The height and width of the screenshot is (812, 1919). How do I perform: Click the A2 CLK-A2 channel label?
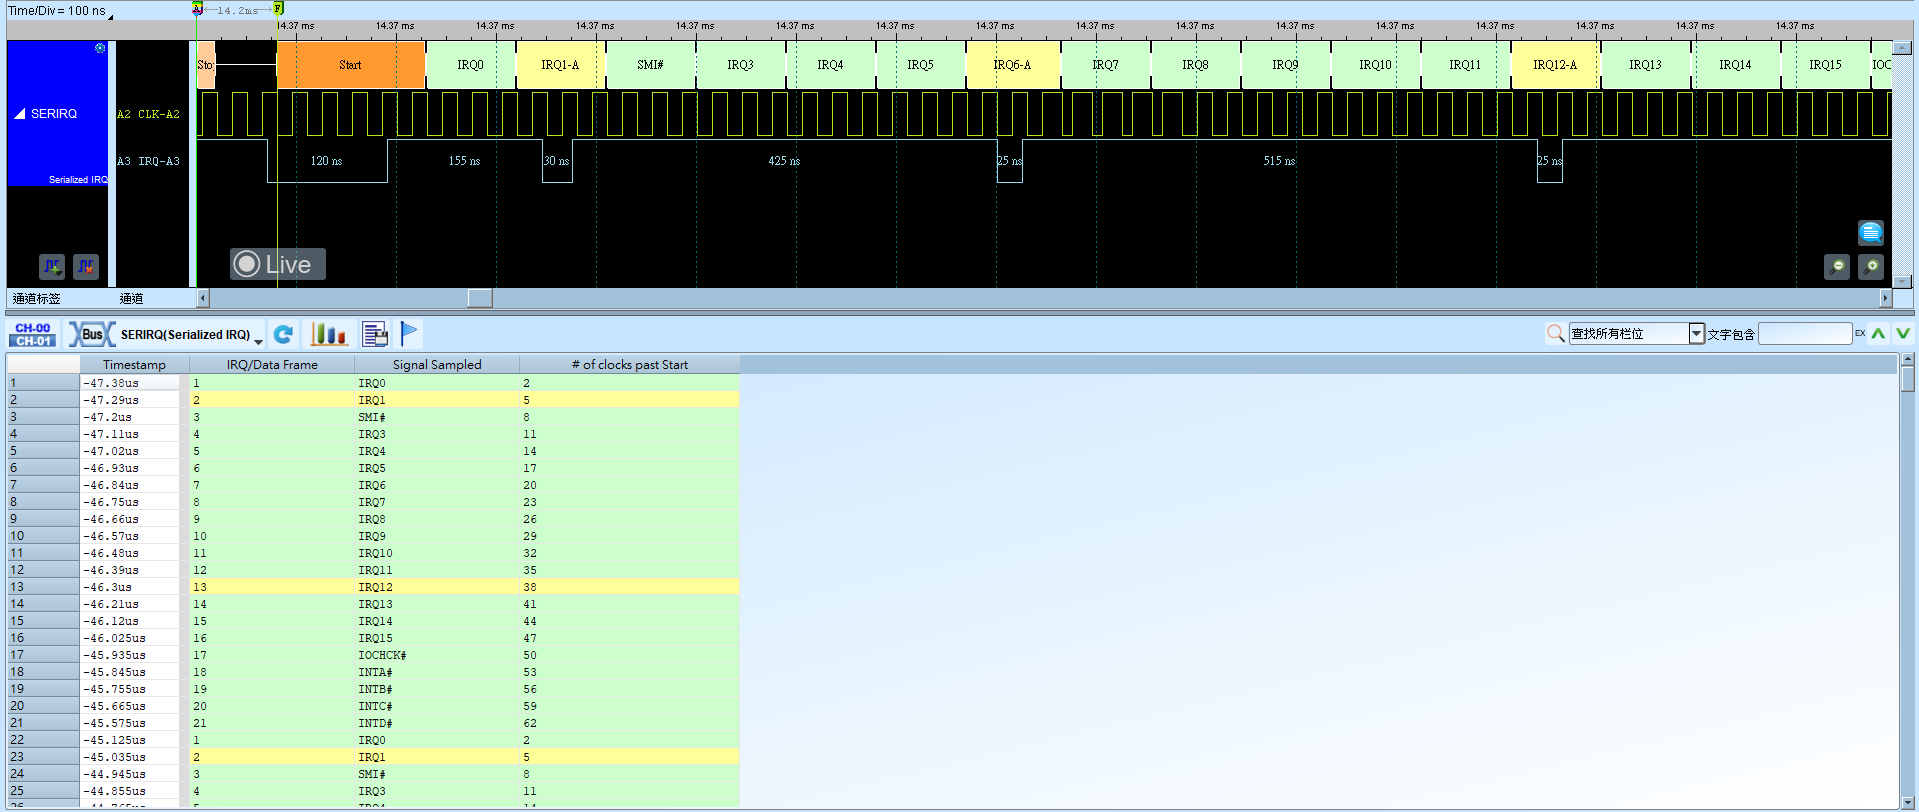coord(149,114)
